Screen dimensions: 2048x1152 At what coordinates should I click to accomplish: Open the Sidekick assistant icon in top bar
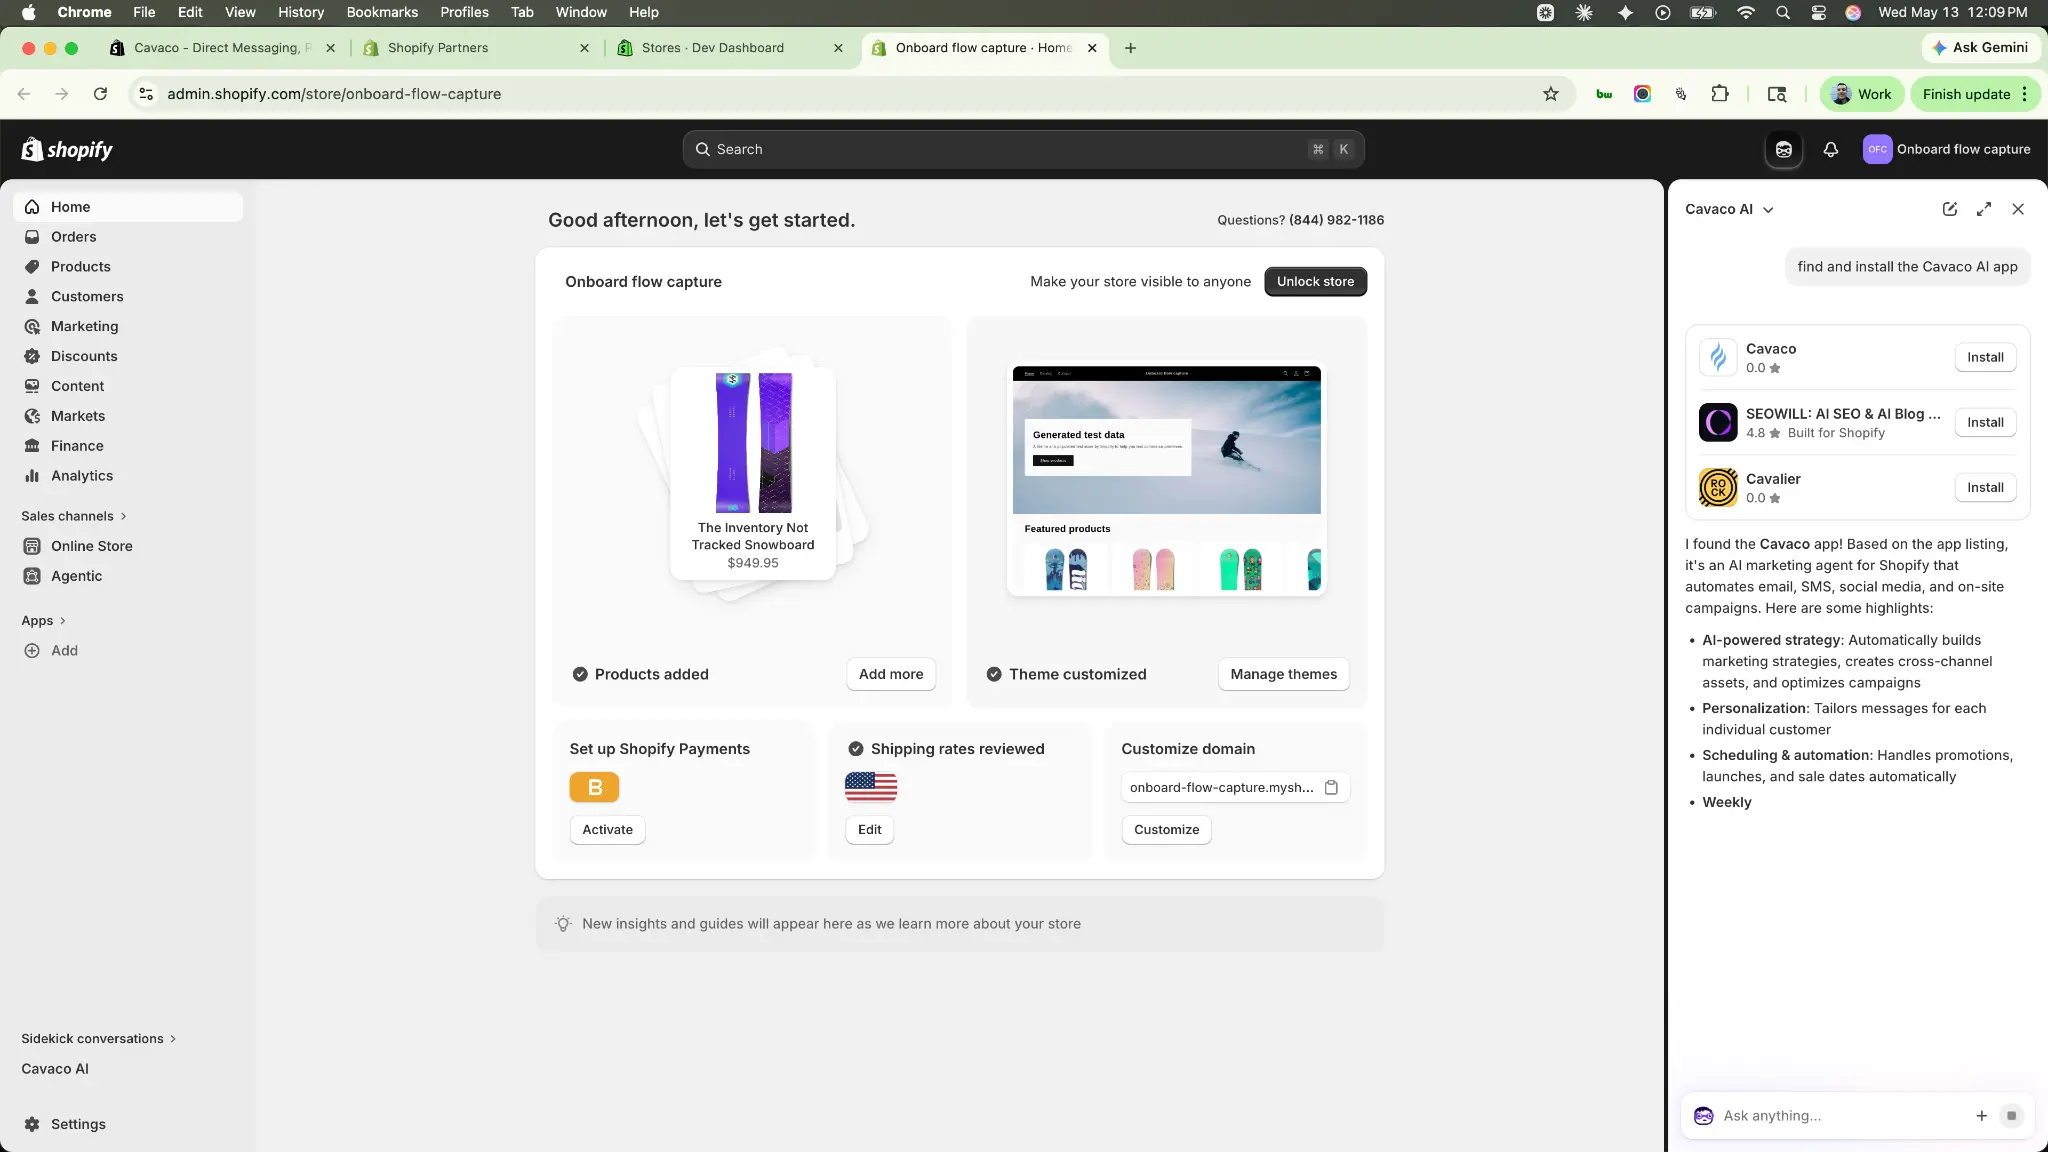coord(1783,149)
